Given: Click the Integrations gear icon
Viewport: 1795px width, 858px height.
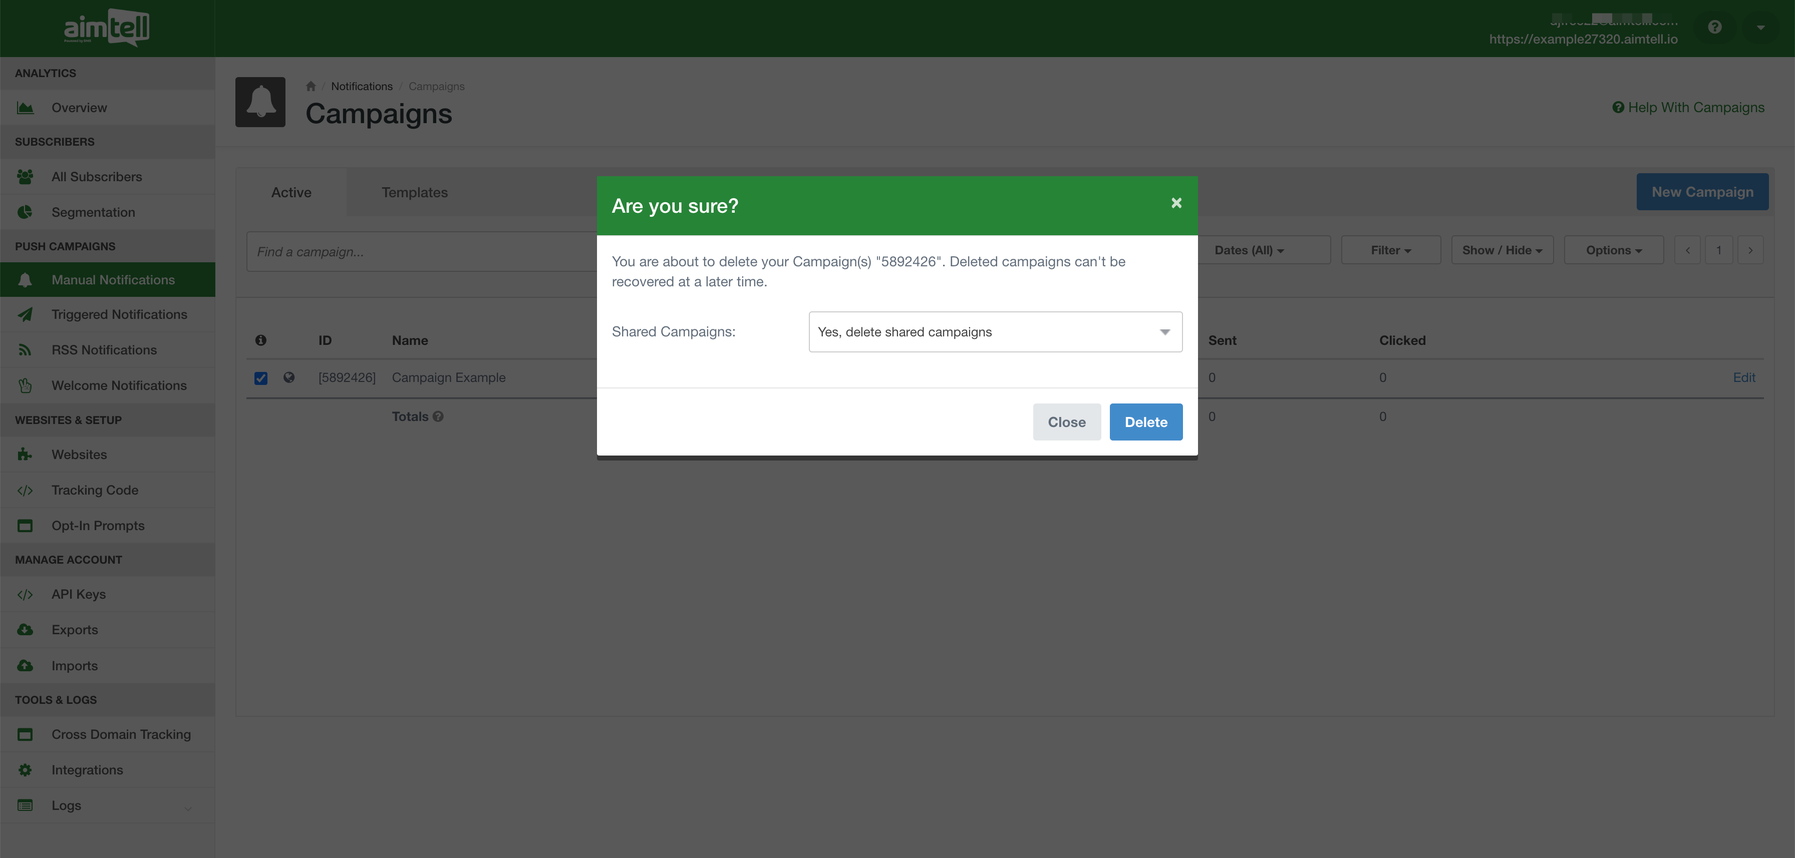Looking at the screenshot, I should click(x=25, y=770).
